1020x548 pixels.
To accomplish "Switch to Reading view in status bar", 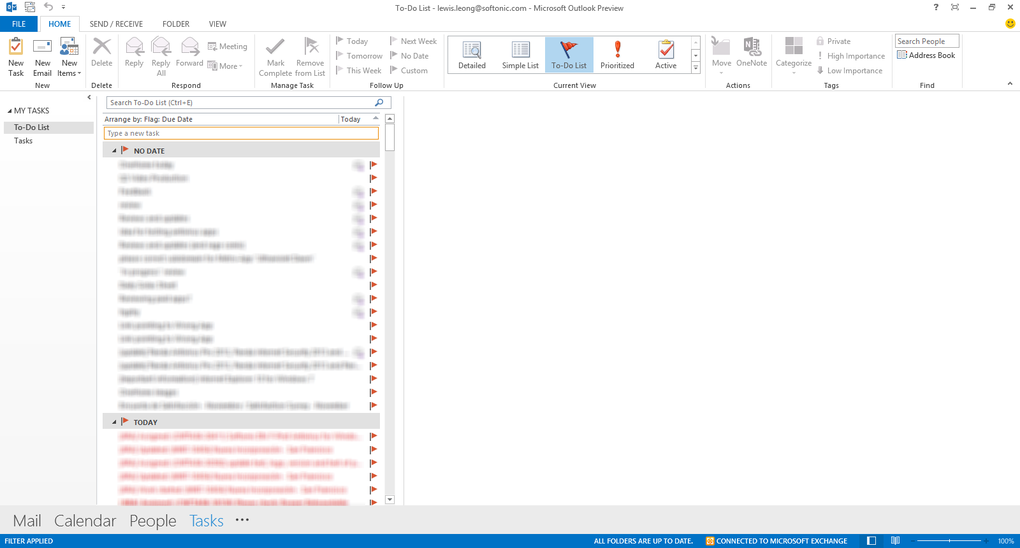I will [896, 541].
